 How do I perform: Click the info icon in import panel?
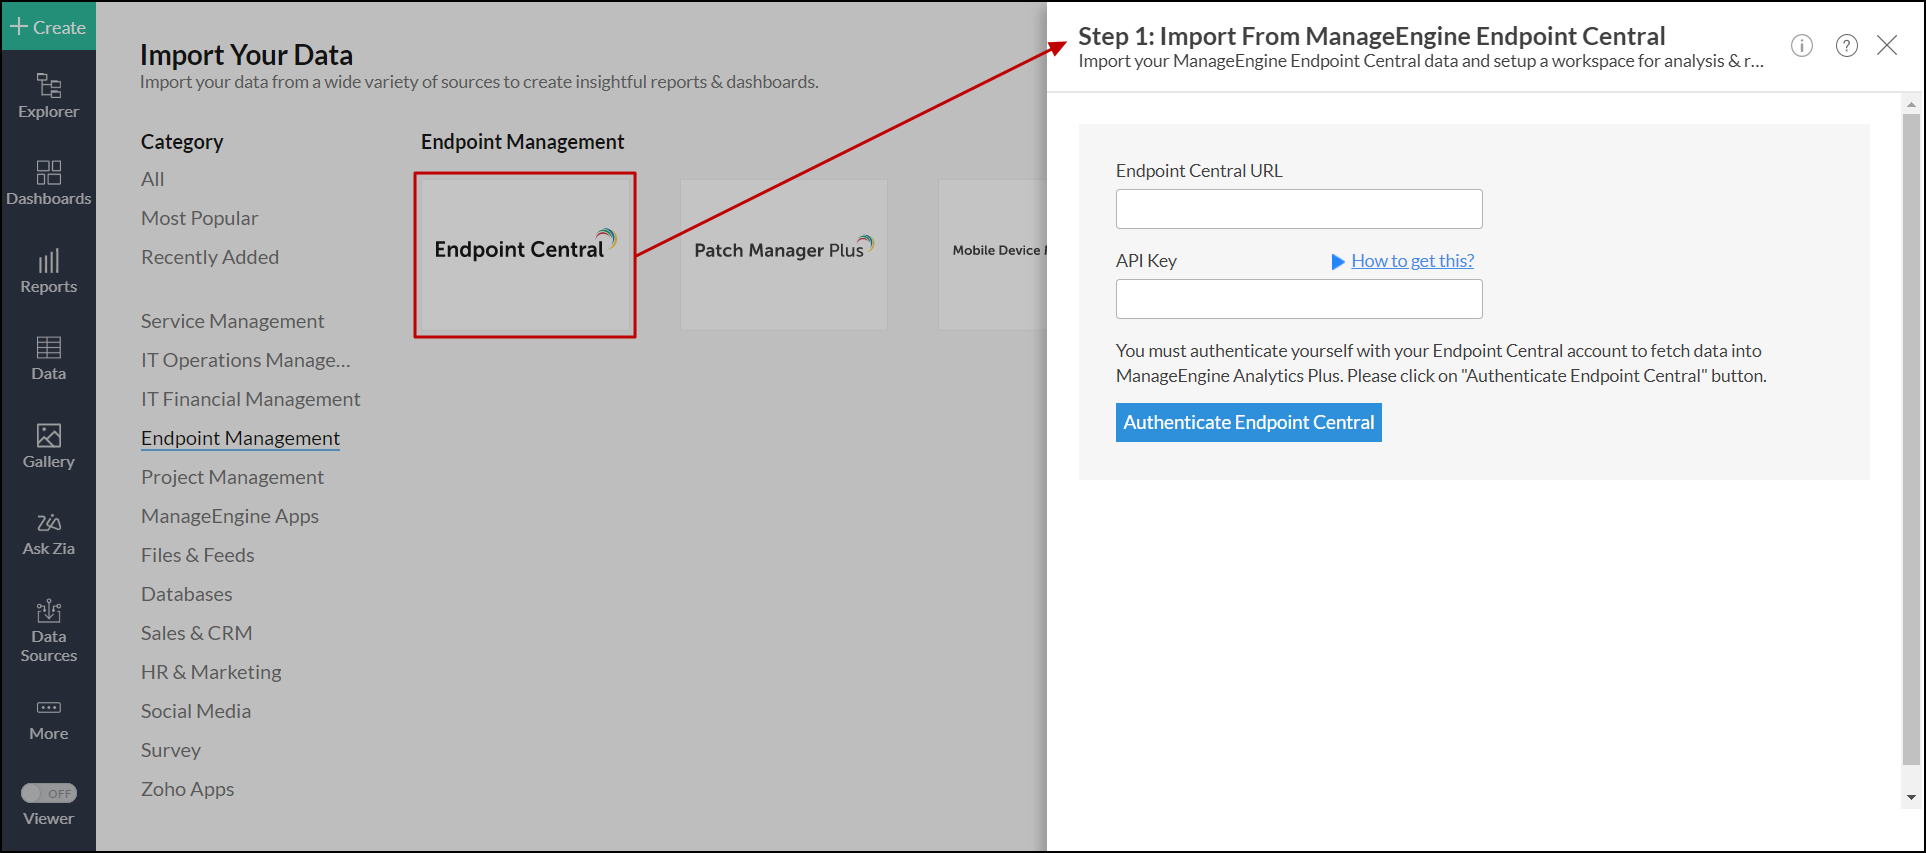tap(1801, 46)
